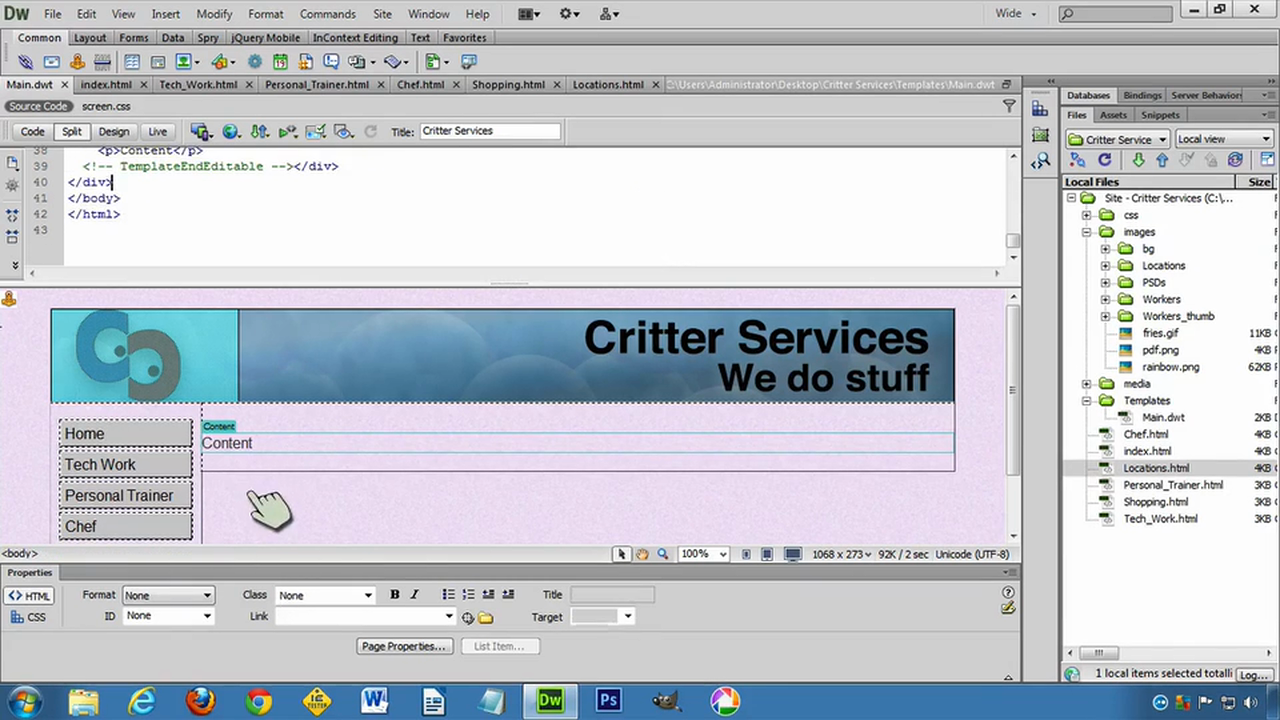Click the Email Link insert icon
This screenshot has height=720, width=1280.
(52, 62)
